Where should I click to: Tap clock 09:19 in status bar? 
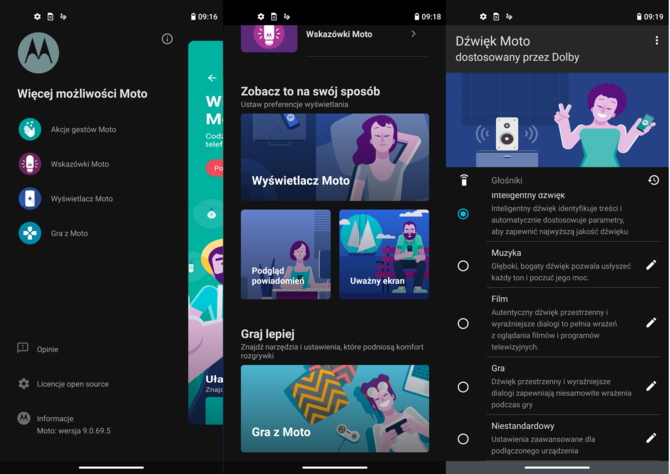(653, 17)
